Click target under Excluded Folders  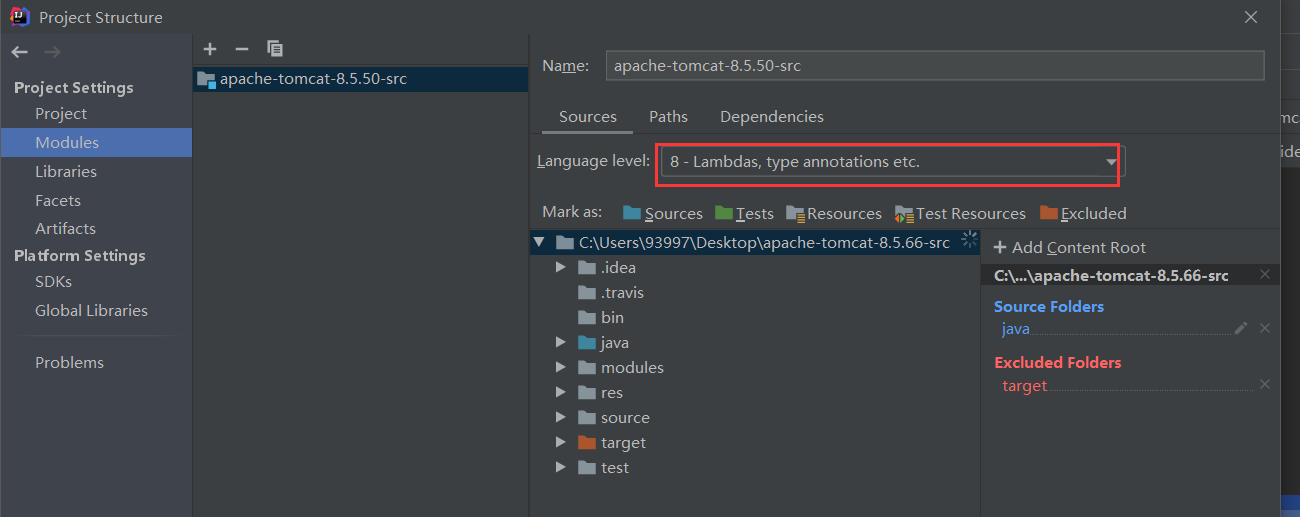click(x=1024, y=385)
